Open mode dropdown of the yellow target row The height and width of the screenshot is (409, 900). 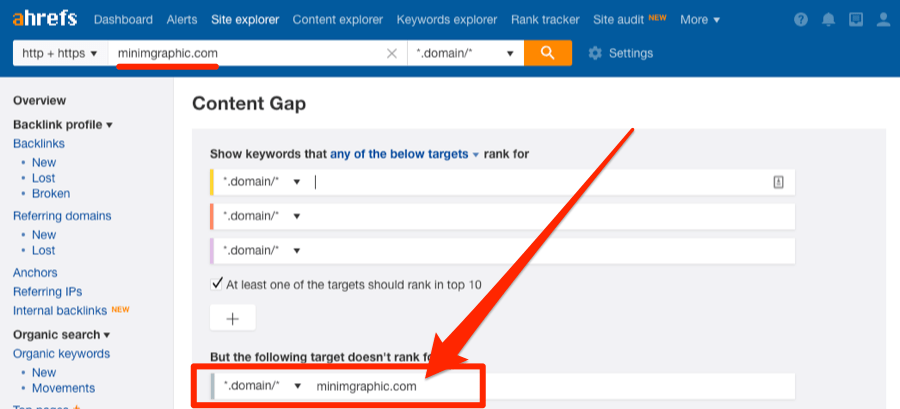[x=261, y=182]
